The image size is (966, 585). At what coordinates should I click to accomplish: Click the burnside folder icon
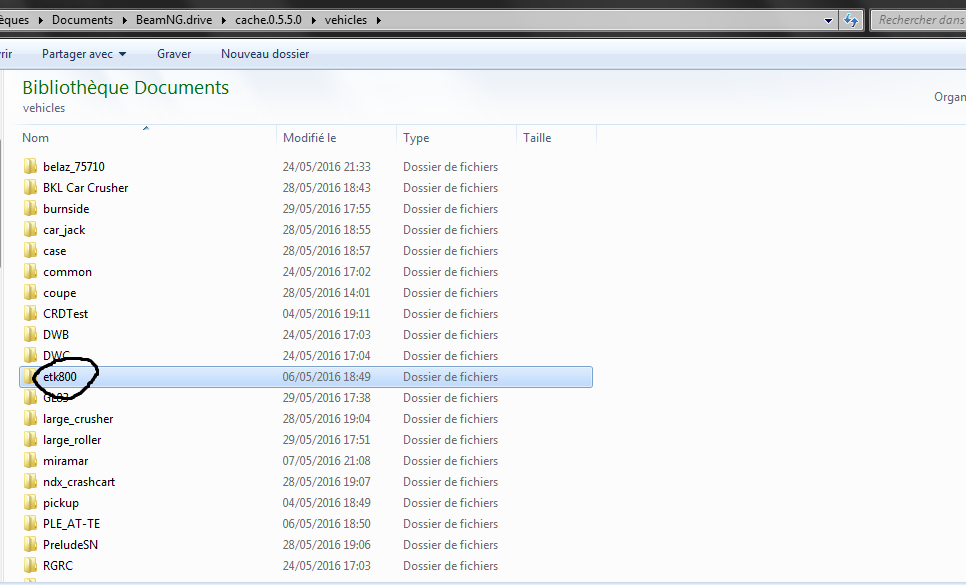30,208
